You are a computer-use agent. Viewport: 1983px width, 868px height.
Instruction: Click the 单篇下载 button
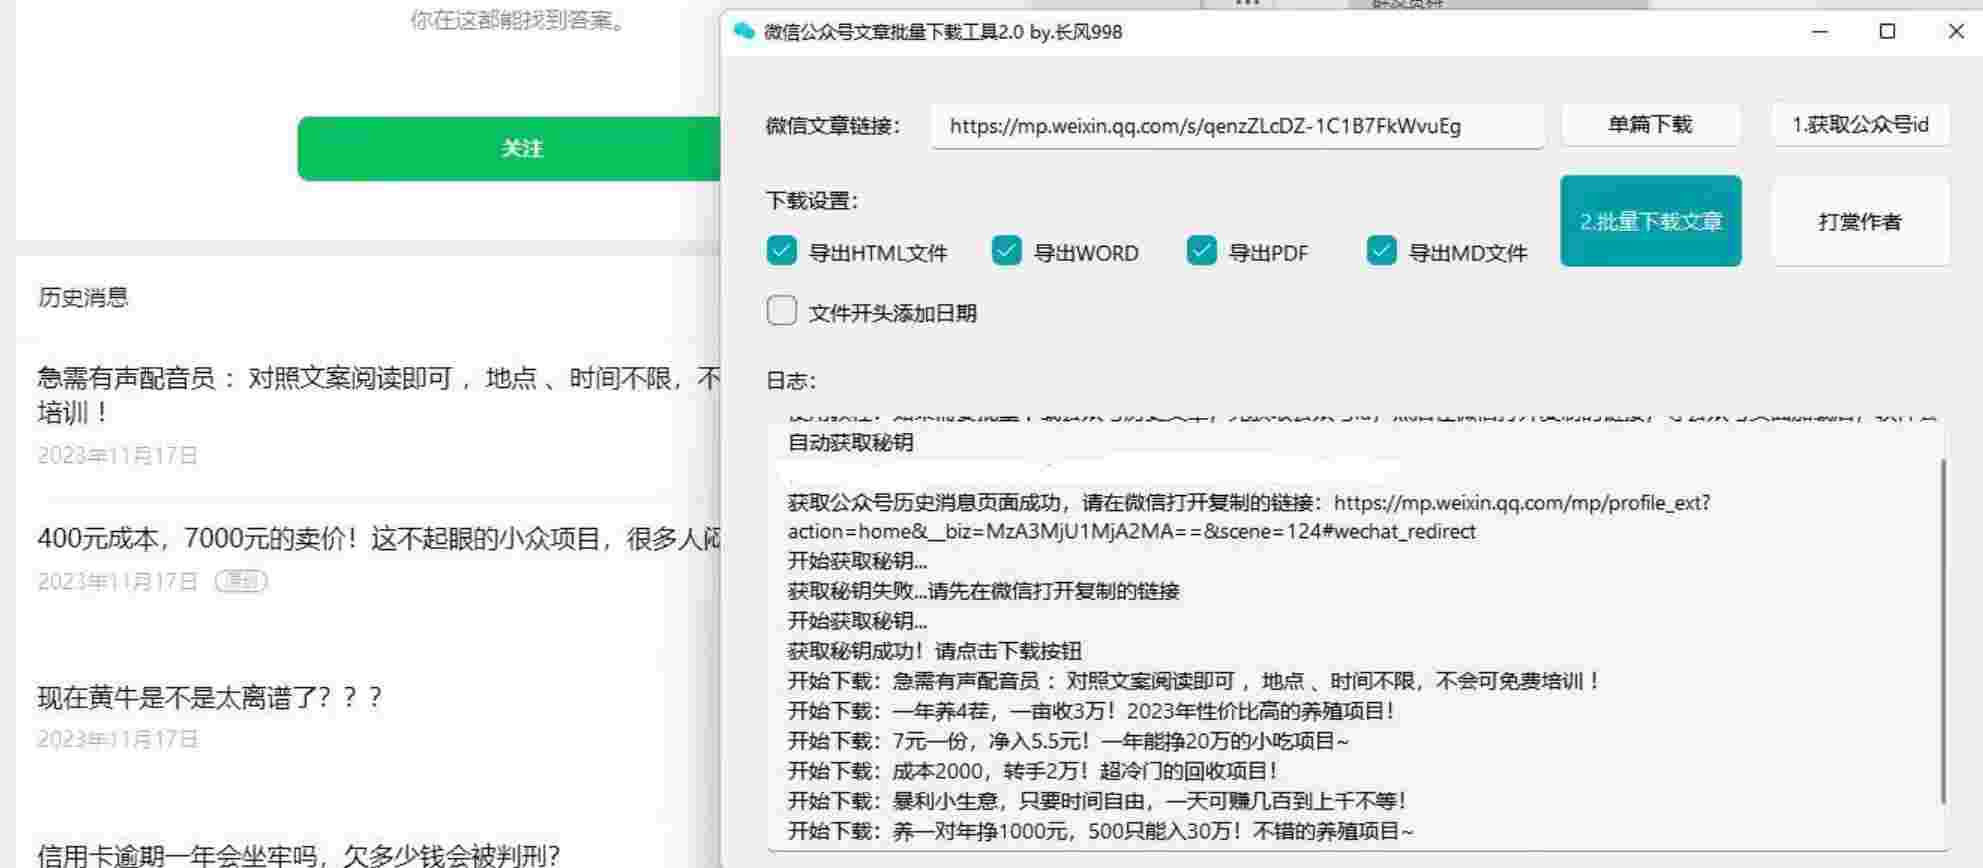pyautogui.click(x=1650, y=125)
